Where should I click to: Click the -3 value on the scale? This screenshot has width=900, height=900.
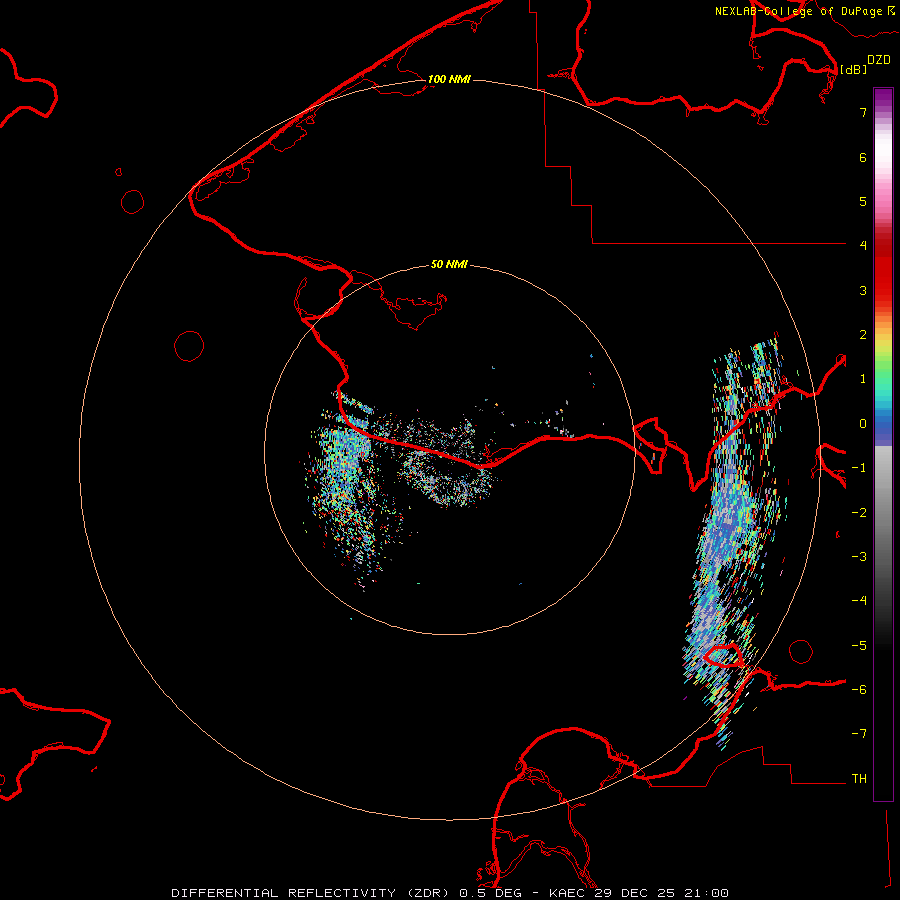point(859,556)
